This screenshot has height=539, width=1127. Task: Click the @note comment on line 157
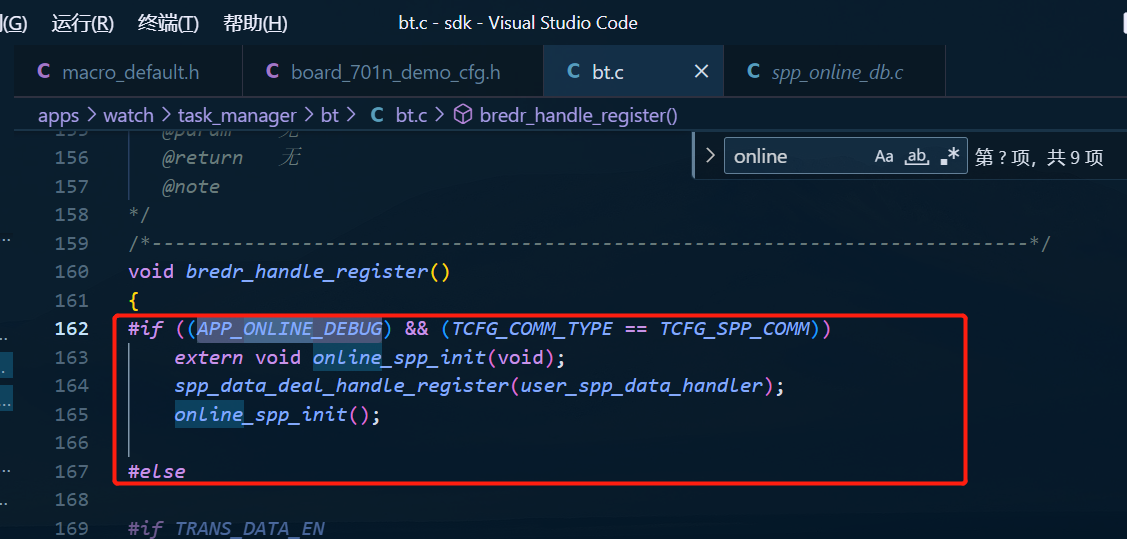click(x=191, y=186)
